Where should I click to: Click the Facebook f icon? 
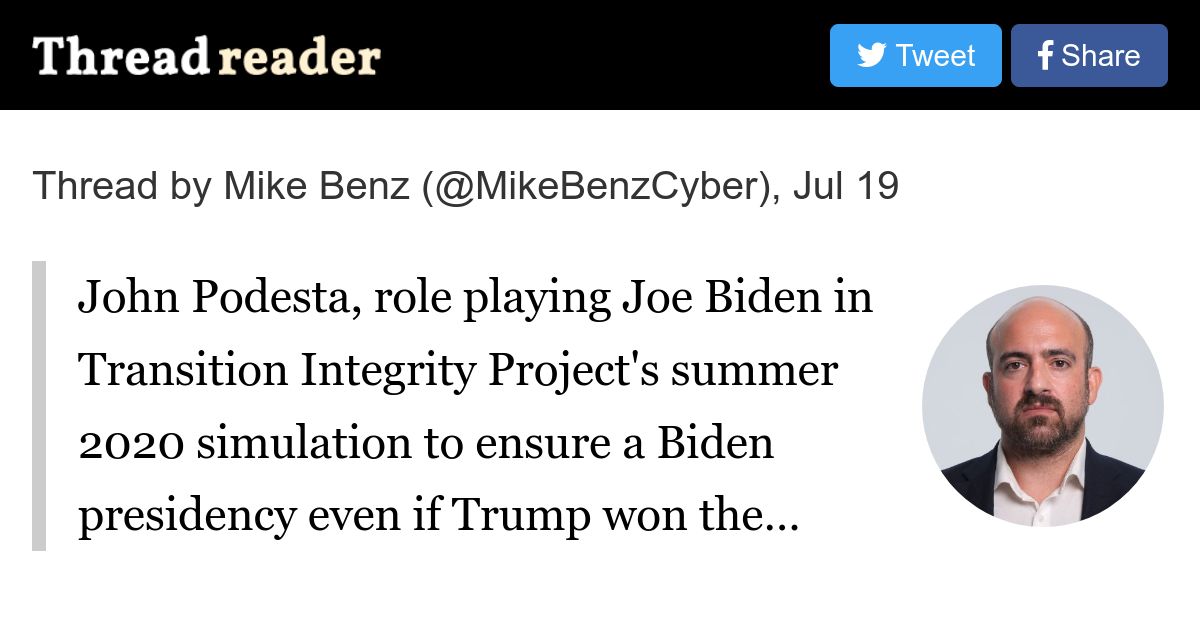point(1045,56)
